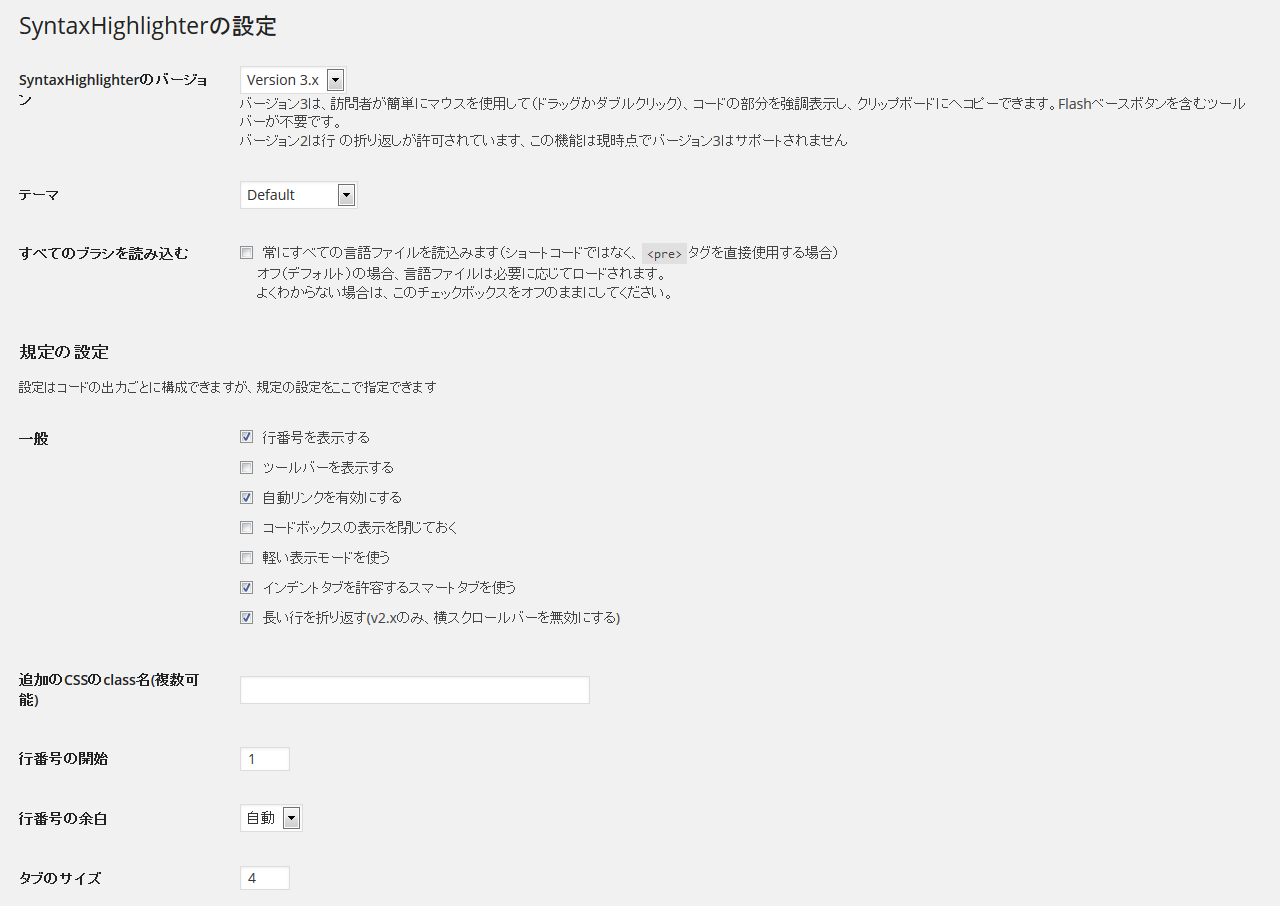The width and height of the screenshot is (1280, 906).
Task: Click the 行番号の余白 row label
Action: [x=63, y=819]
